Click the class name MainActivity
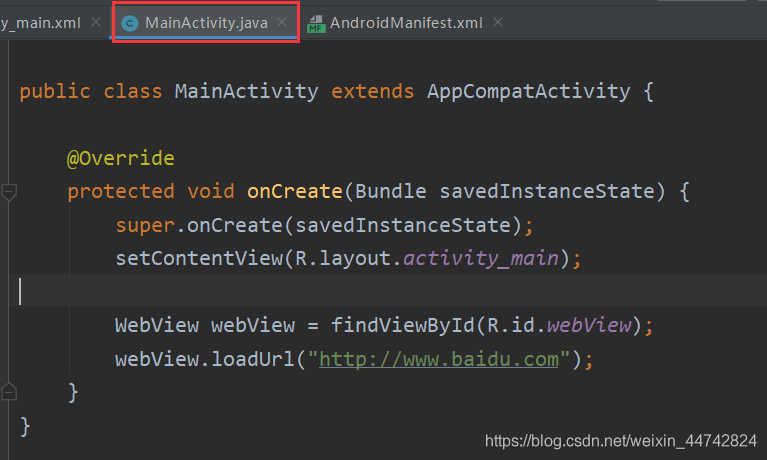Image resolution: width=767 pixels, height=460 pixels. point(247,92)
